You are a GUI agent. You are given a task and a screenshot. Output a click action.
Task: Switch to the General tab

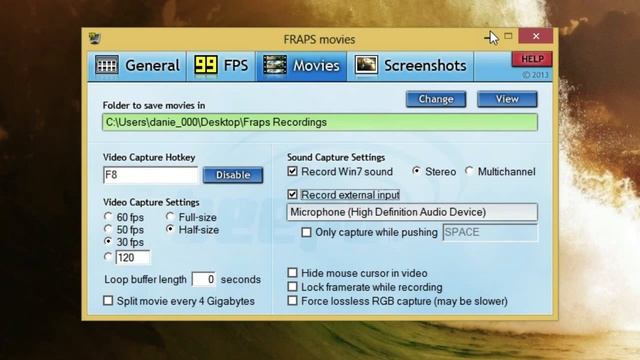pyautogui.click(x=137, y=66)
